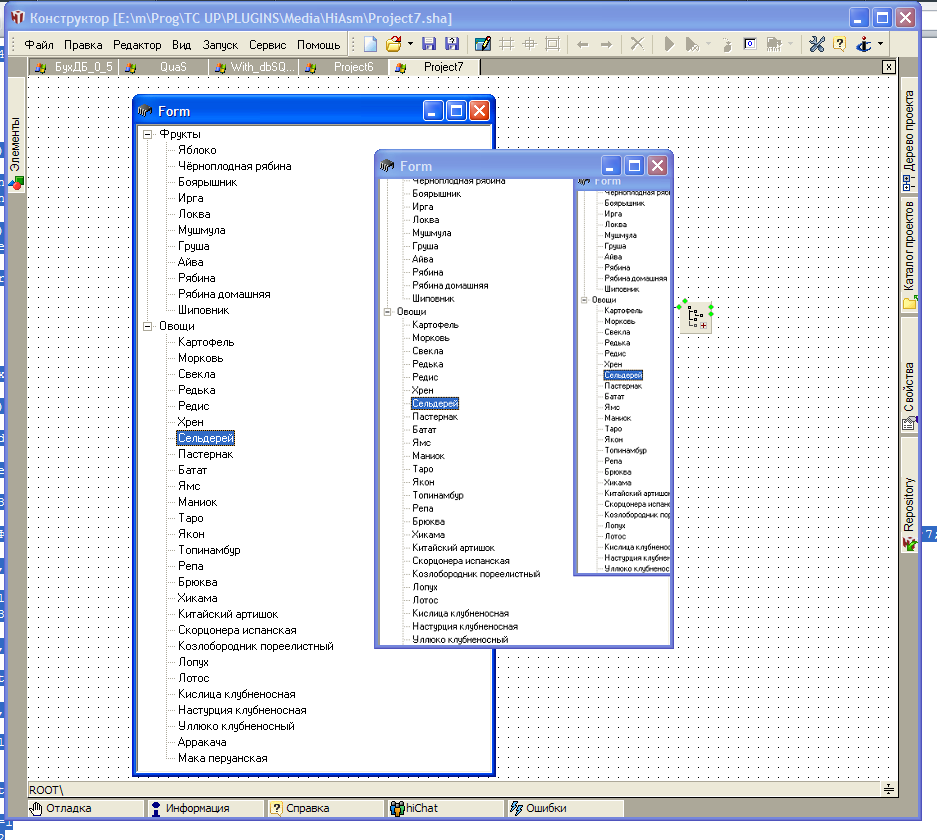Open the Сервис menu
Viewport: 937px width, 840px height.
tap(267, 45)
